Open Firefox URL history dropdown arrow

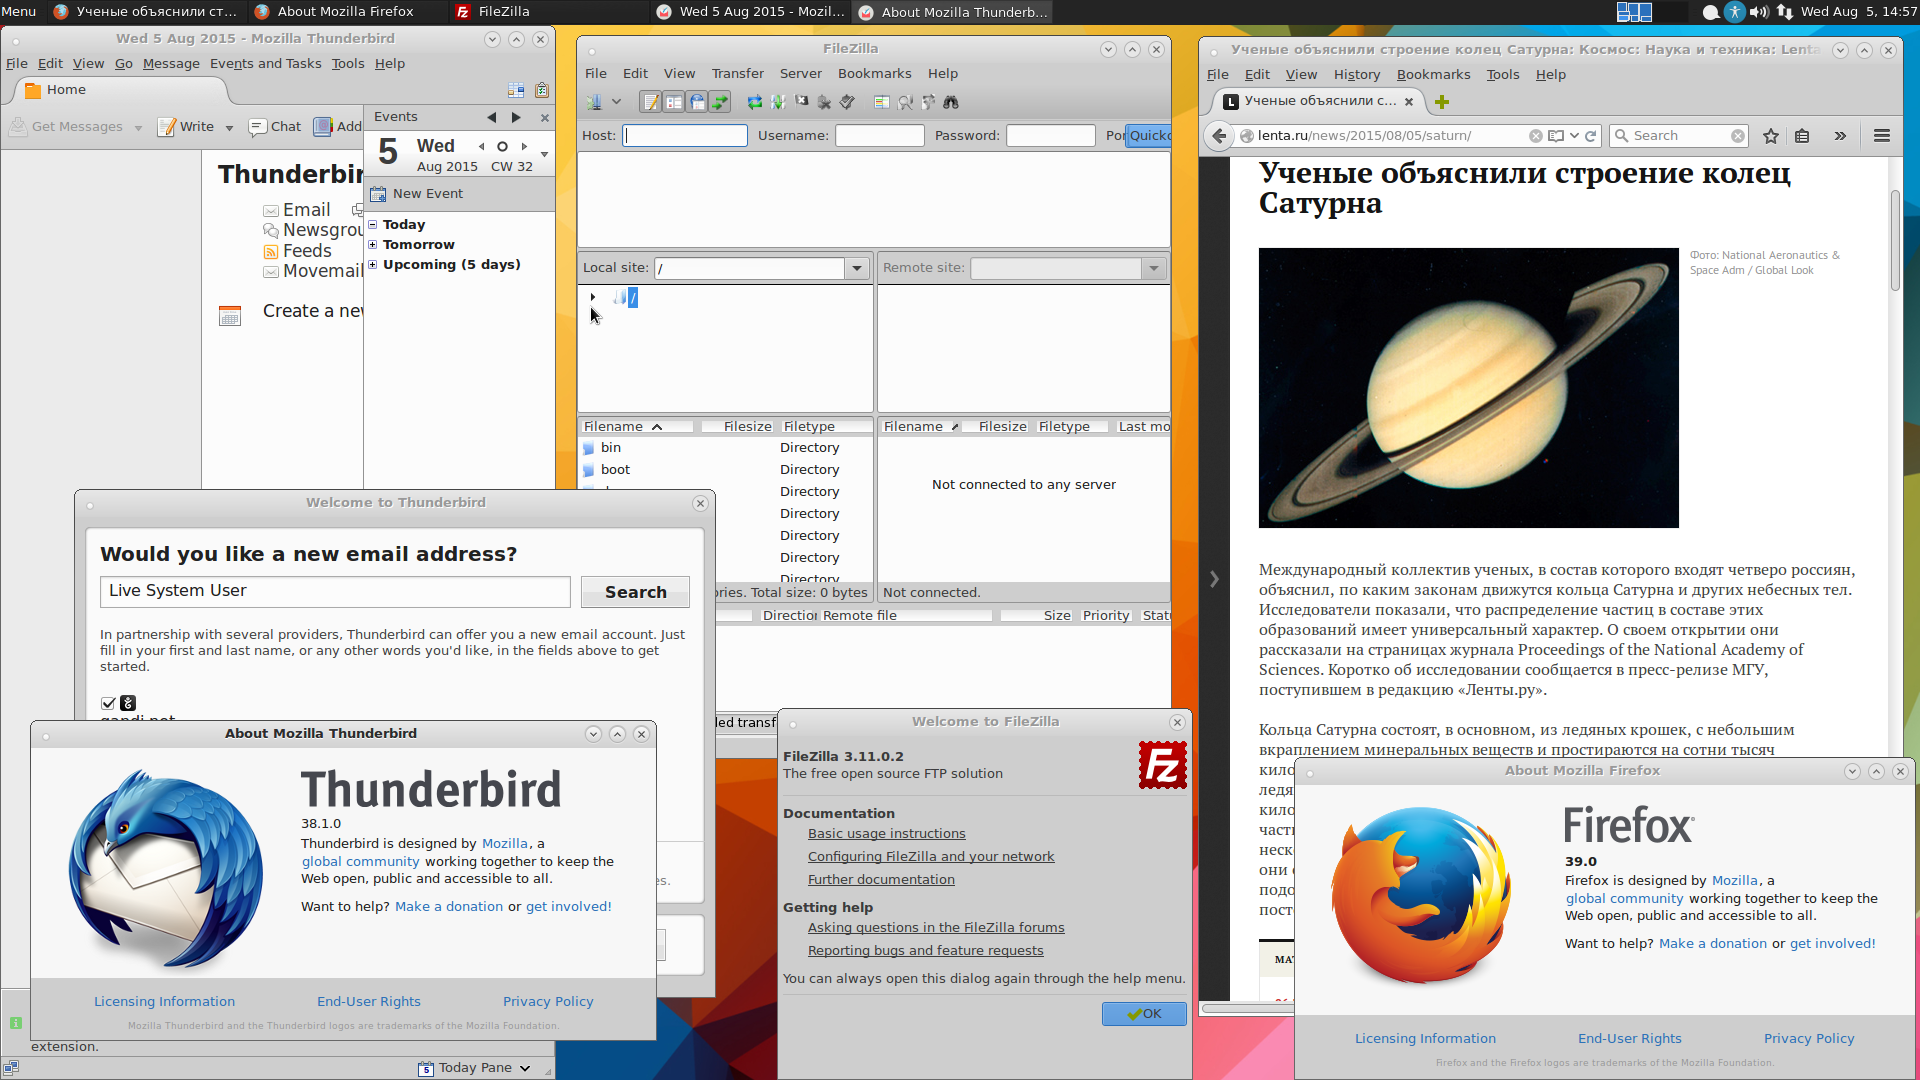click(x=1574, y=136)
